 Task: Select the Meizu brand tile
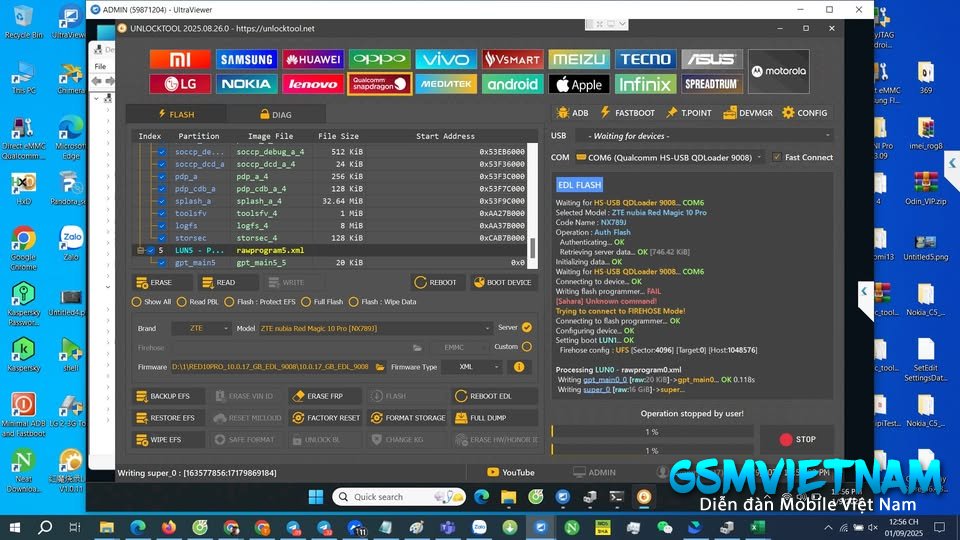pyautogui.click(x=579, y=59)
